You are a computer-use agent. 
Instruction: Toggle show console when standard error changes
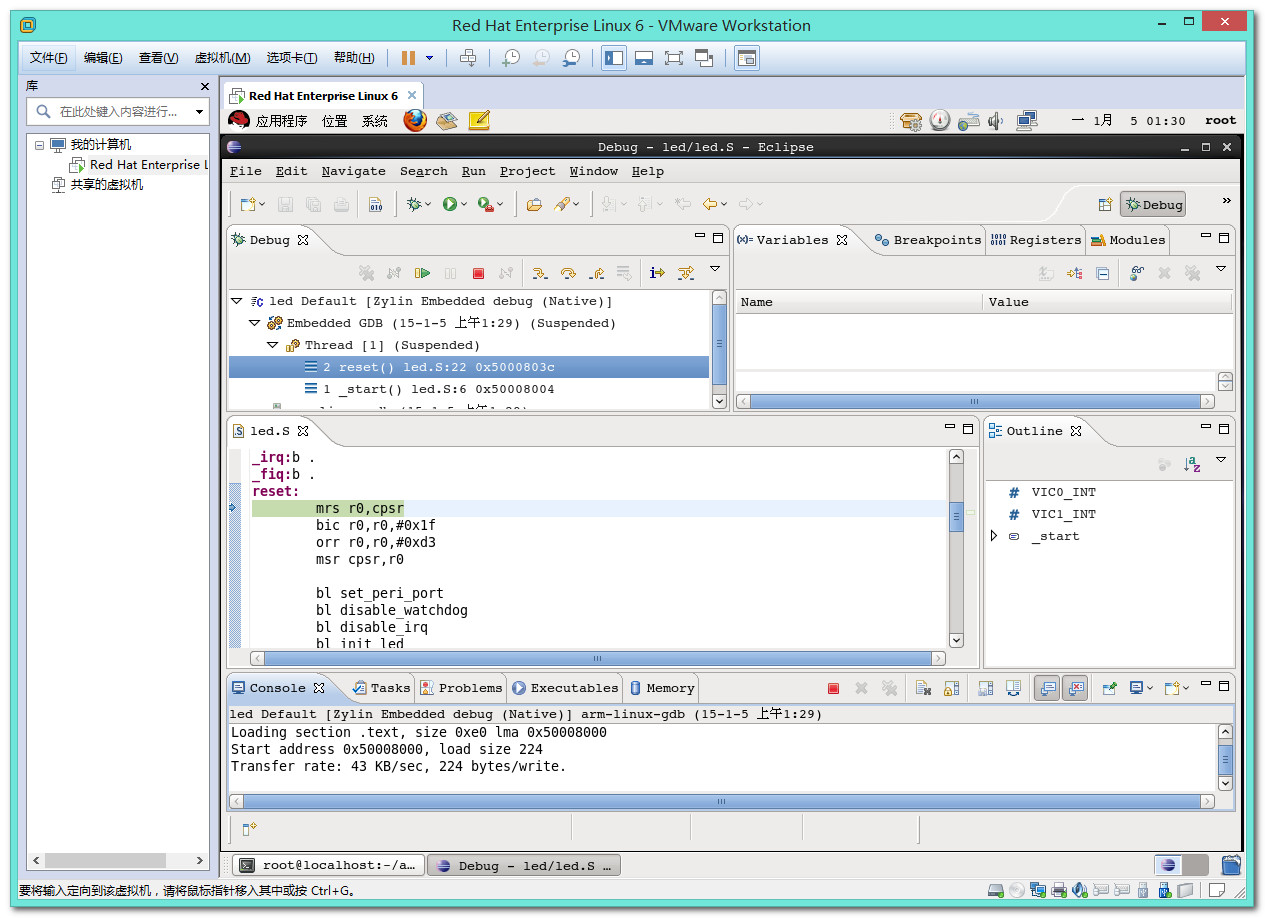[x=1075, y=688]
